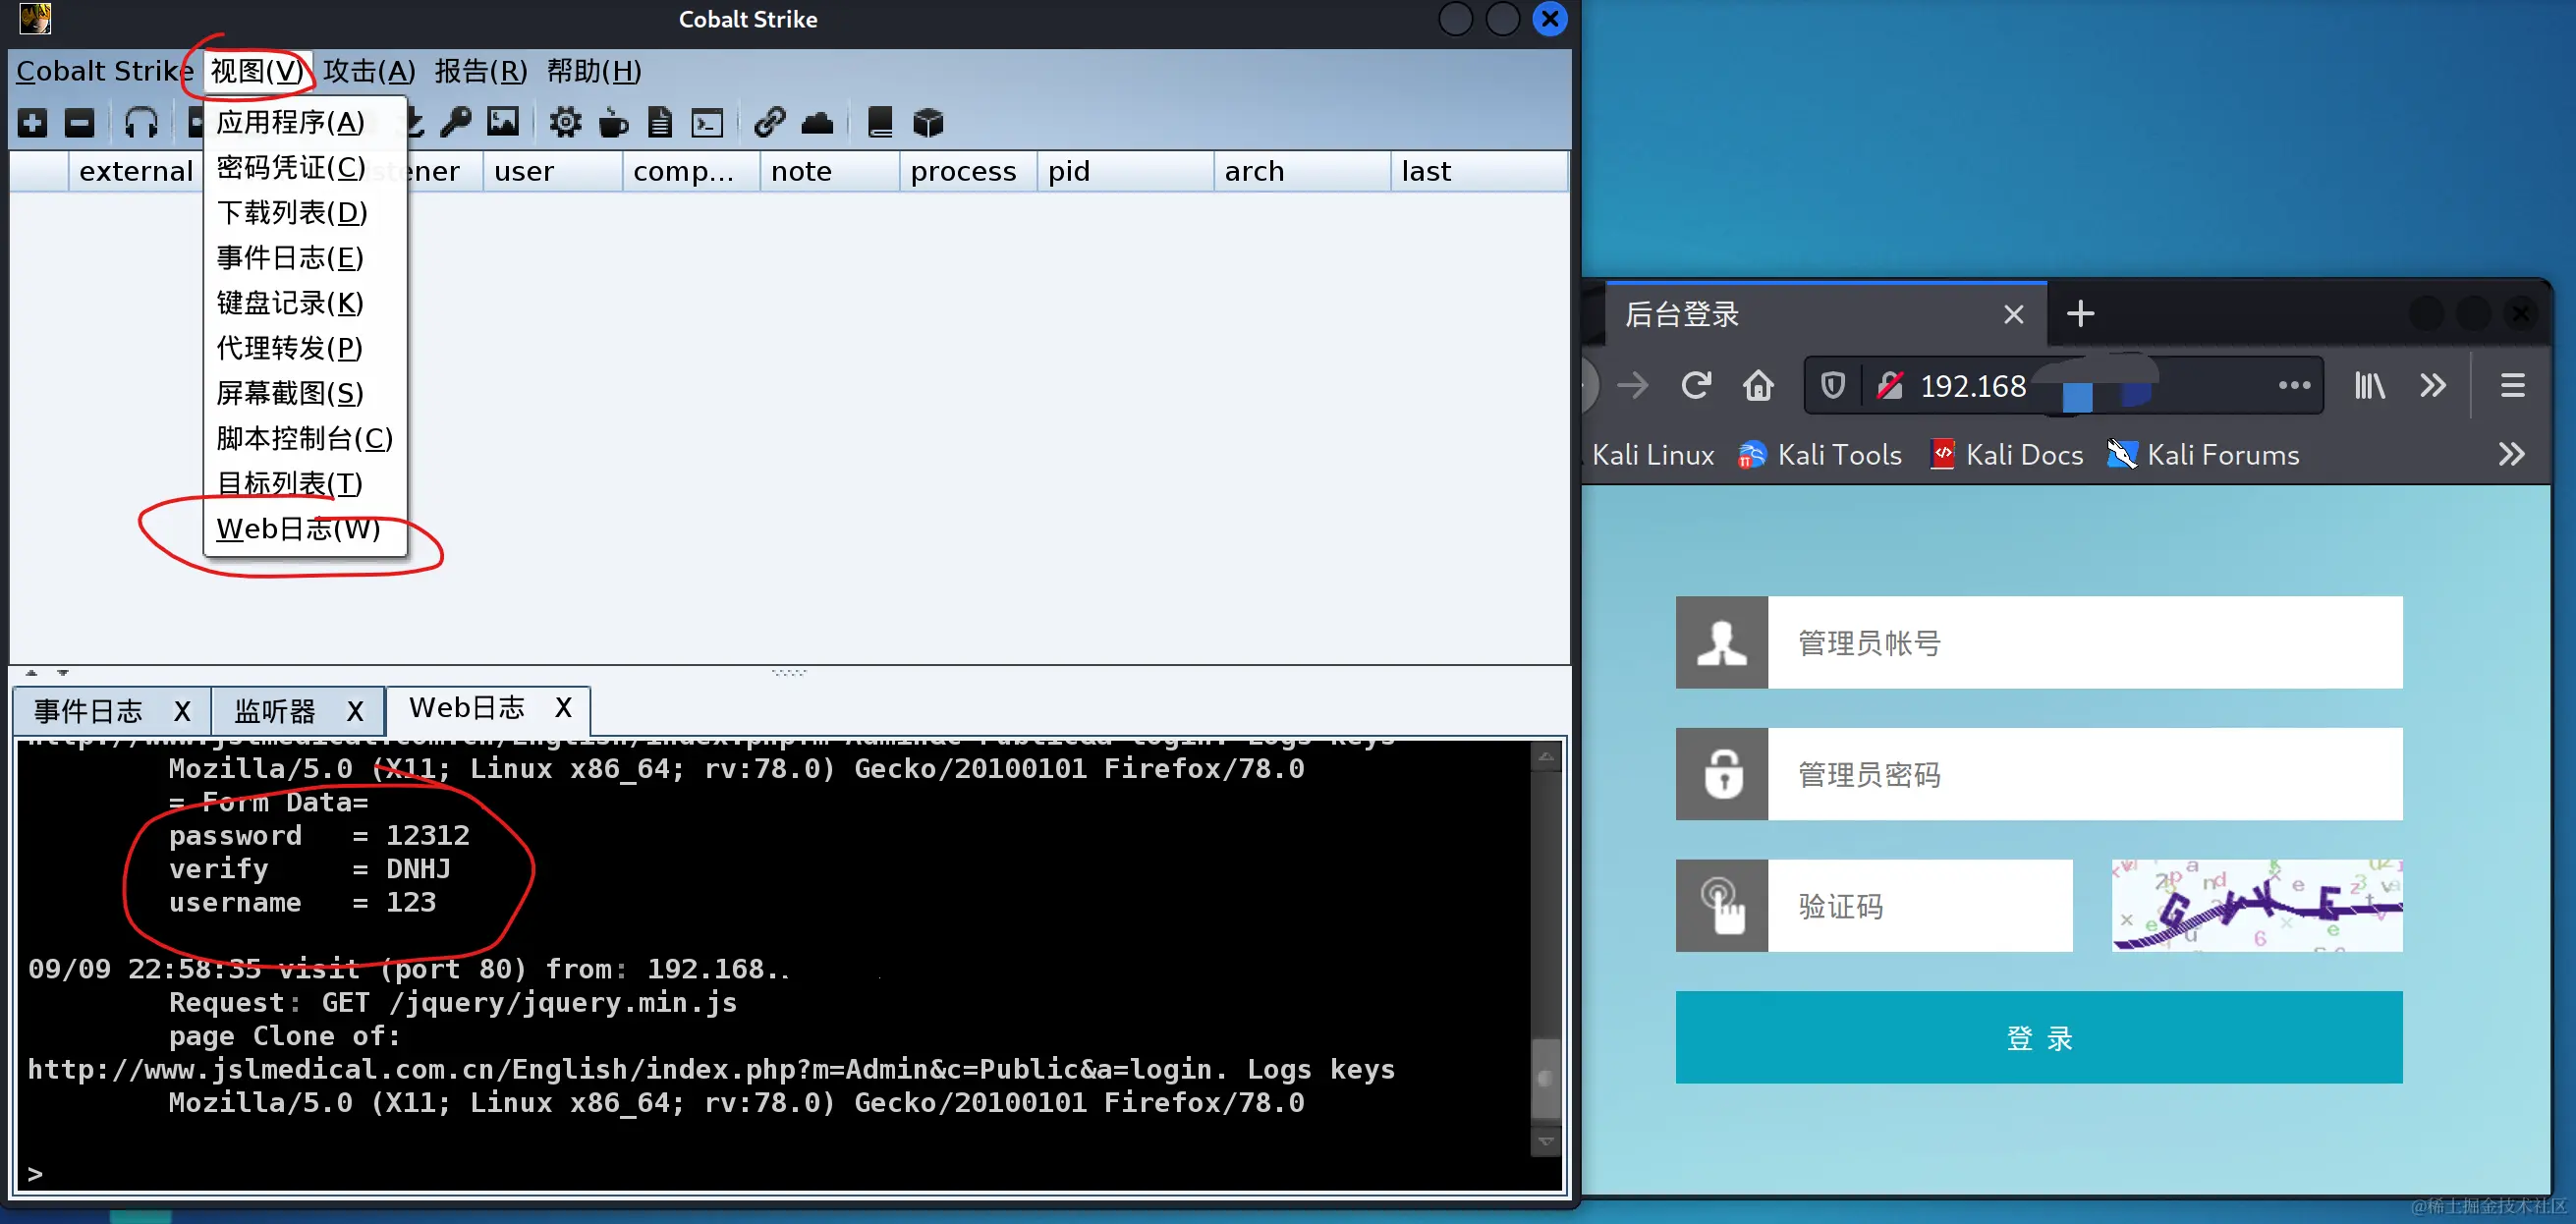
Task: Select 密码凭证(C) menu entry
Action: point(305,167)
